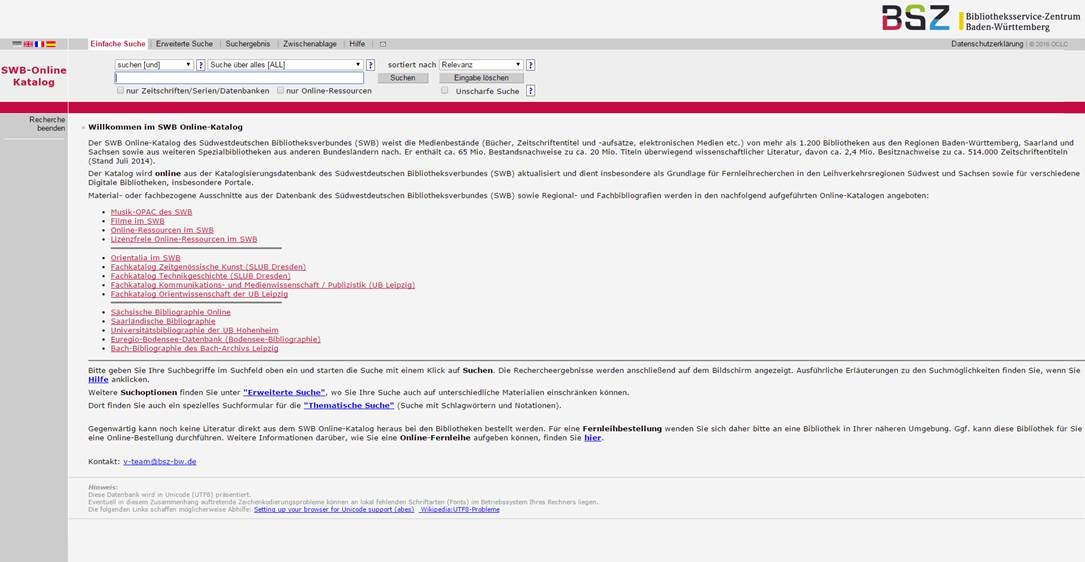Open 'Fachkatalog Kommunikations- und Medienwissenschaft' link
The width and height of the screenshot is (1085, 562).
tap(263, 284)
